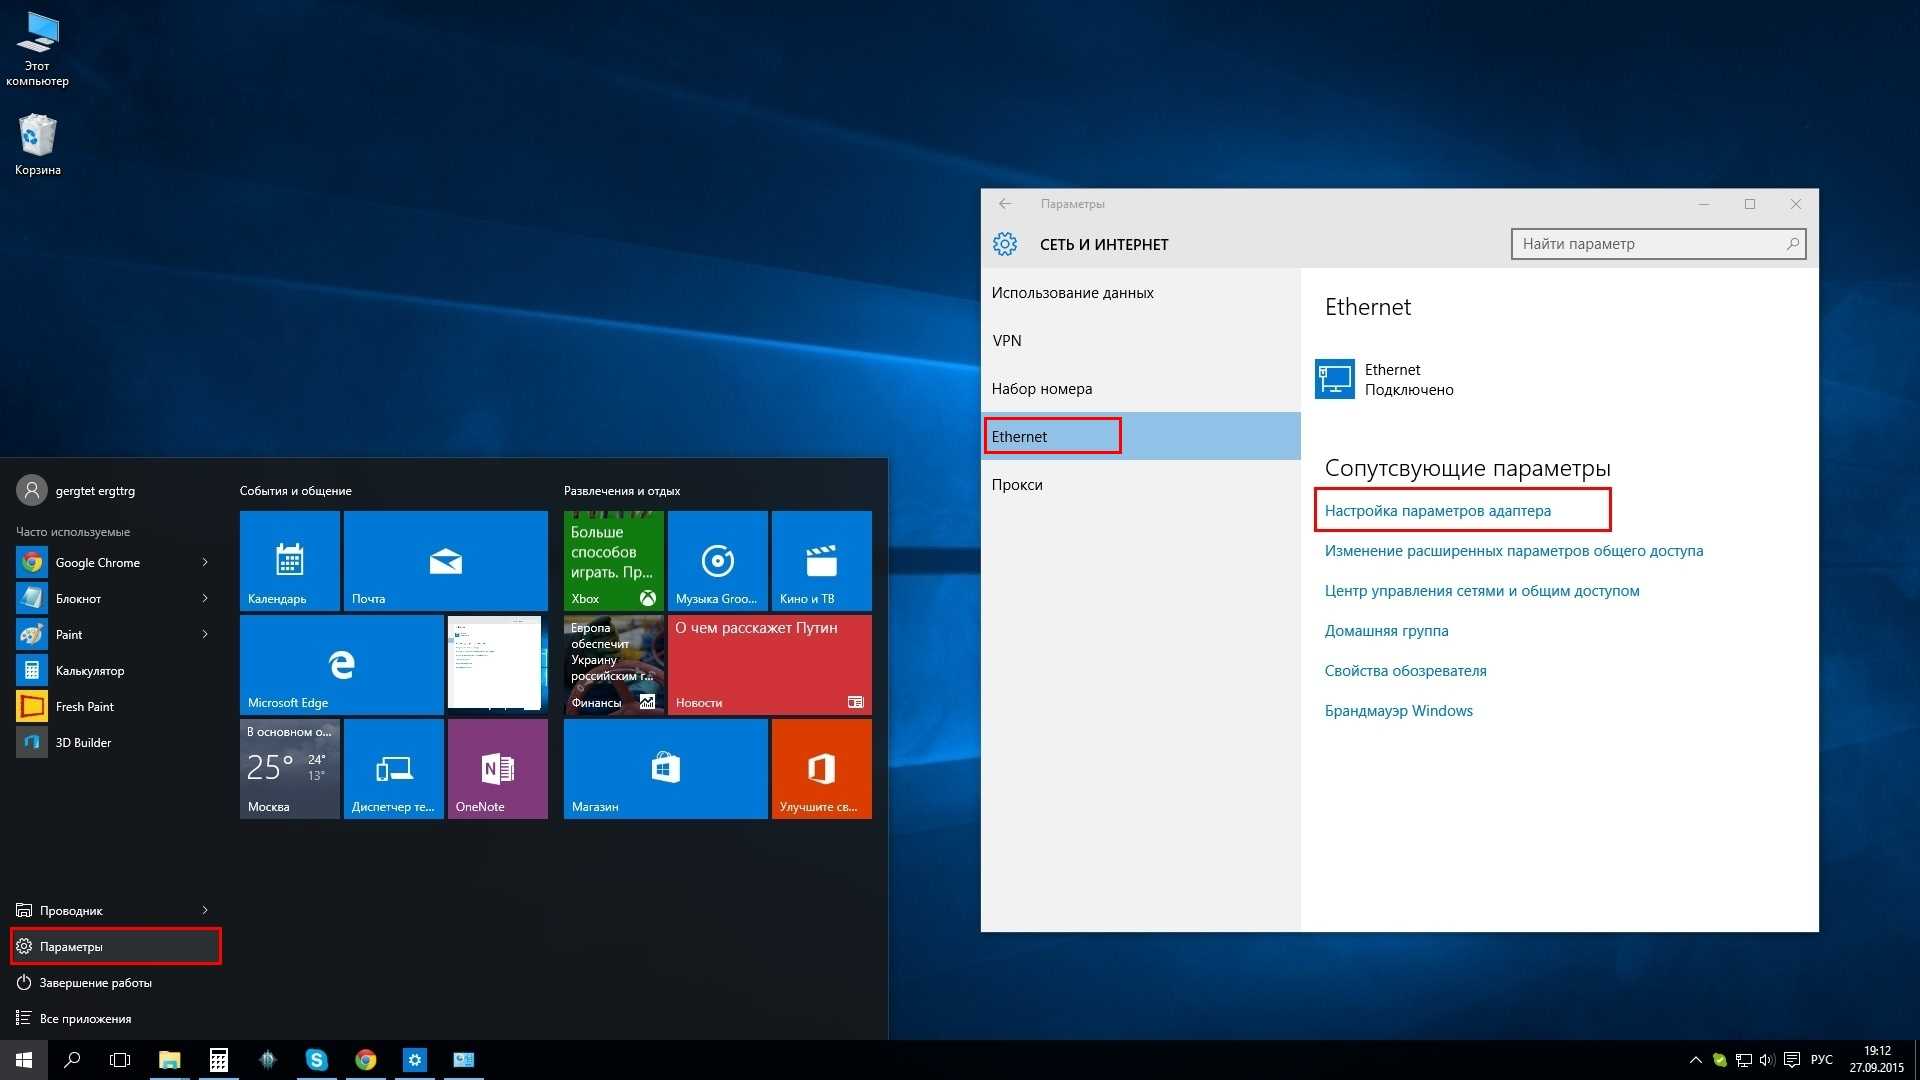Viewport: 1920px width, 1080px height.
Task: Click Завершение работы in Start menu
Action: point(98,981)
